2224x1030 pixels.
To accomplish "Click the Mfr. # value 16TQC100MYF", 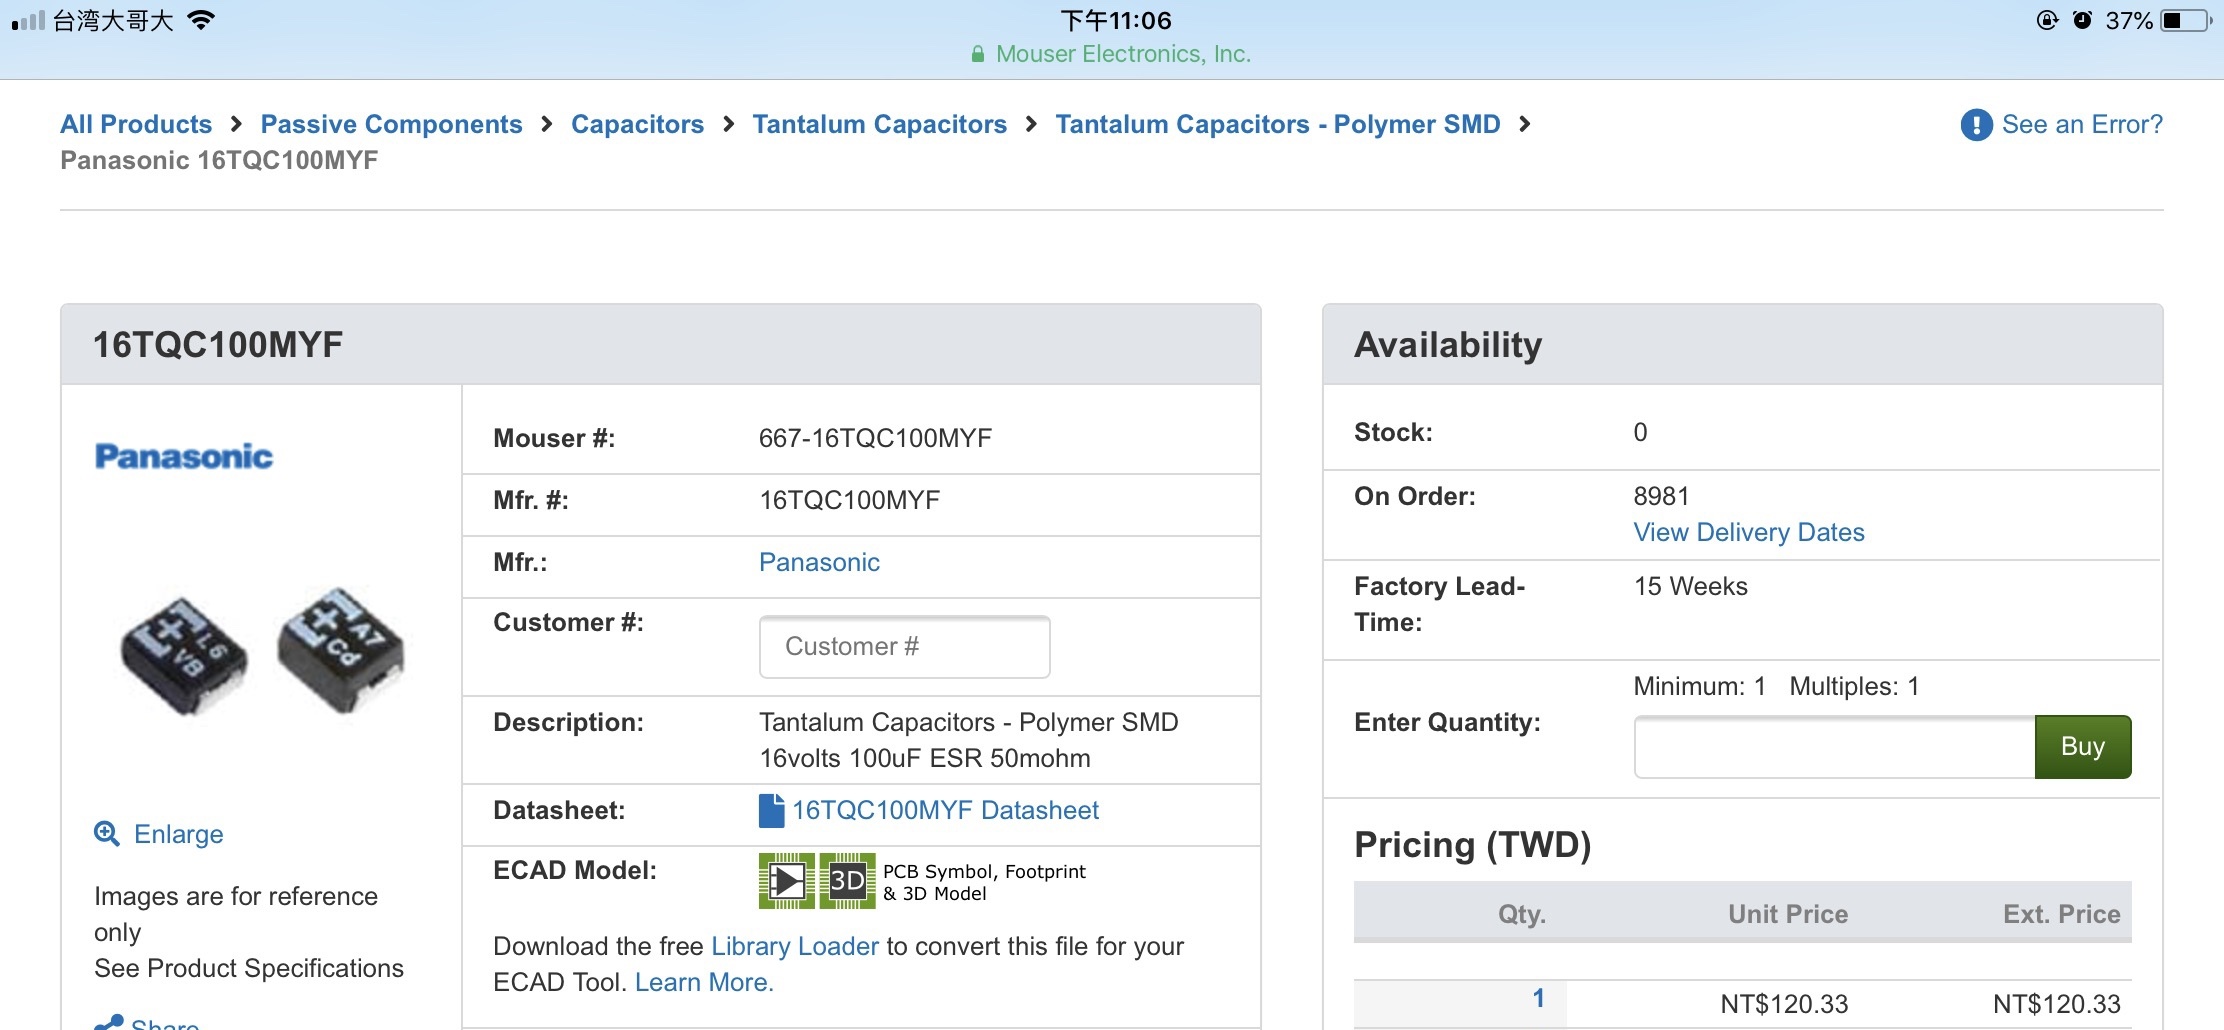I will [x=849, y=500].
